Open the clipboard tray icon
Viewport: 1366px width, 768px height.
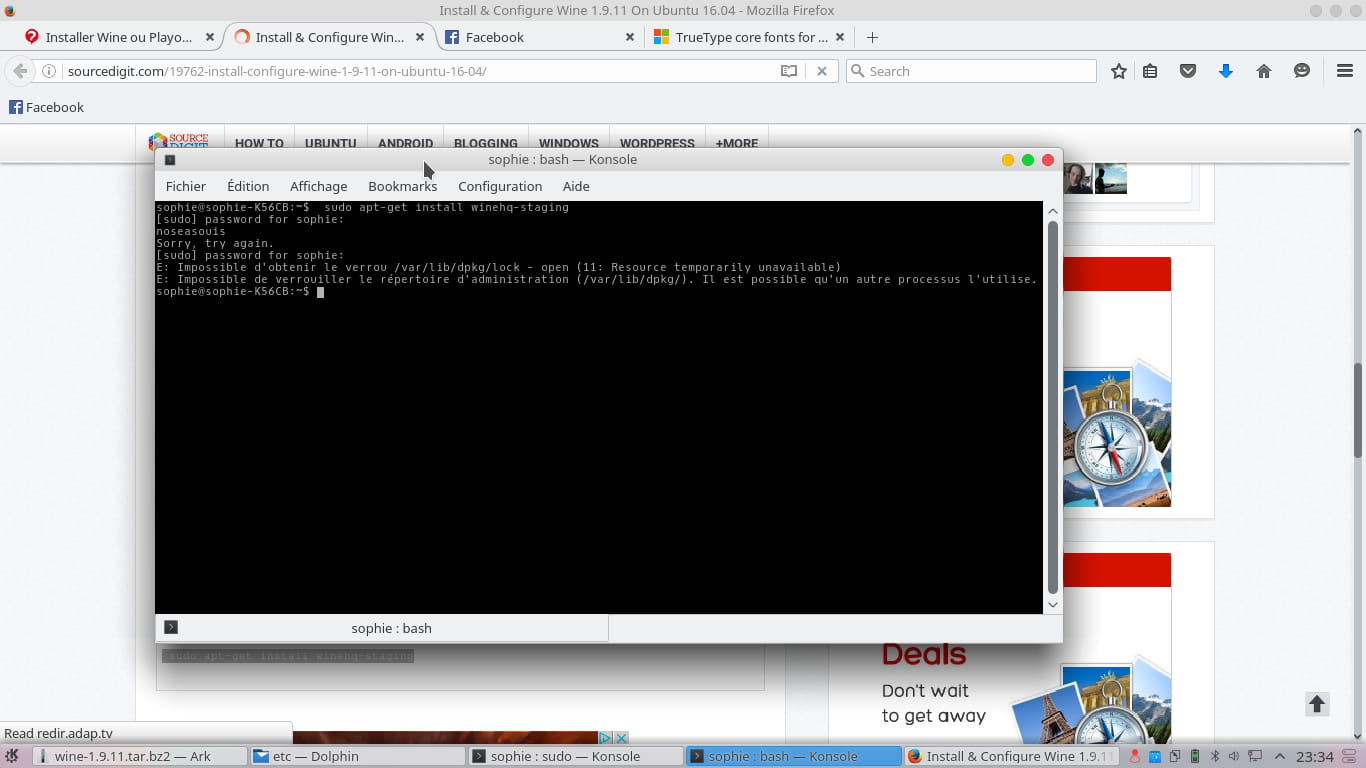click(1174, 757)
